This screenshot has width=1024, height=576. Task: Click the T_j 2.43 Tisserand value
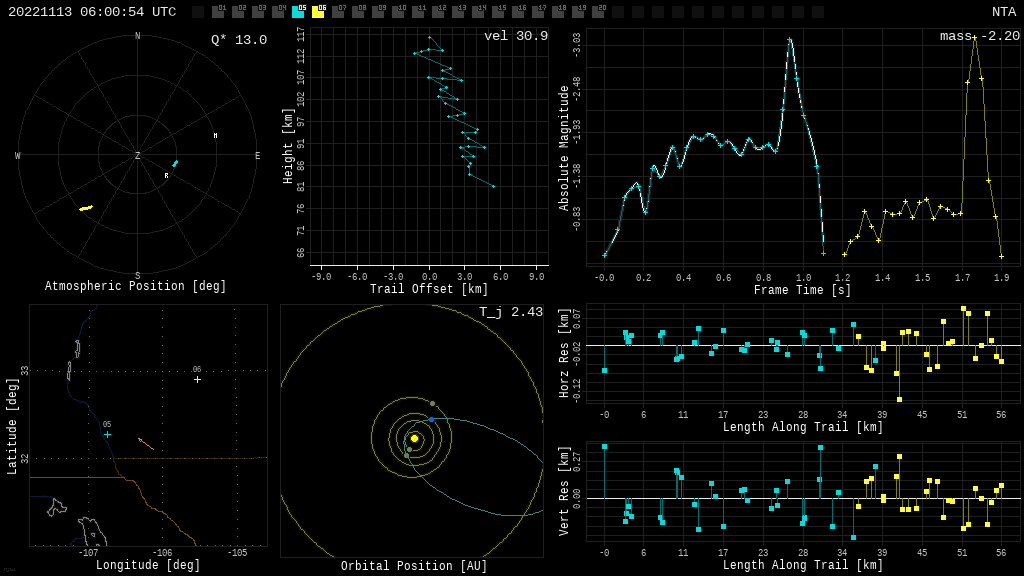click(x=510, y=312)
